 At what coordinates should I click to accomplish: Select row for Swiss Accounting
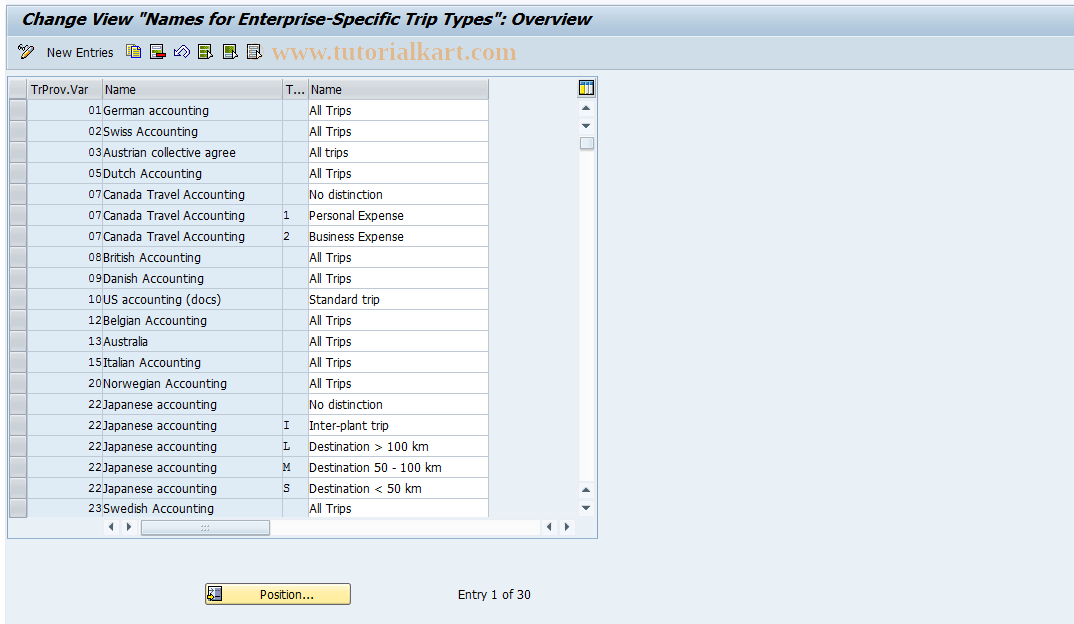[x=18, y=132]
